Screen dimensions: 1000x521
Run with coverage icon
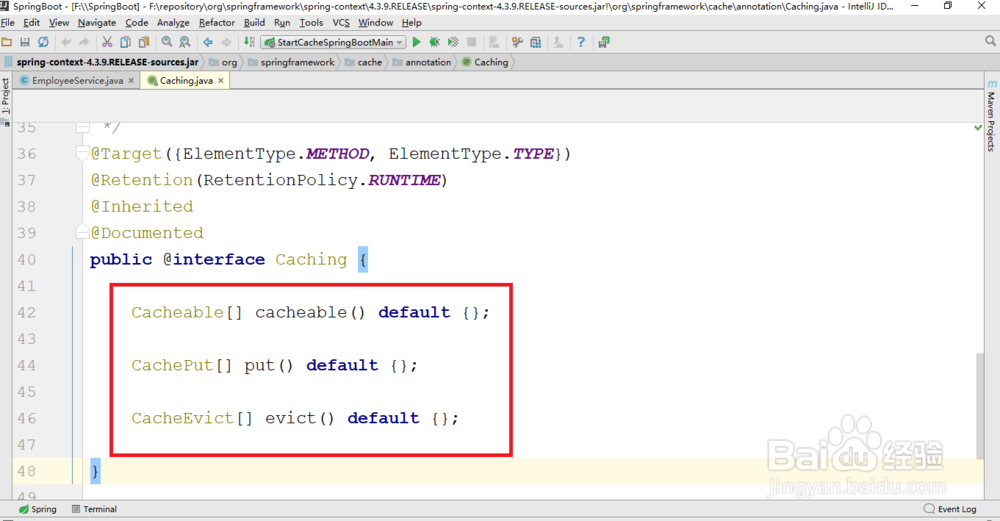(x=453, y=42)
